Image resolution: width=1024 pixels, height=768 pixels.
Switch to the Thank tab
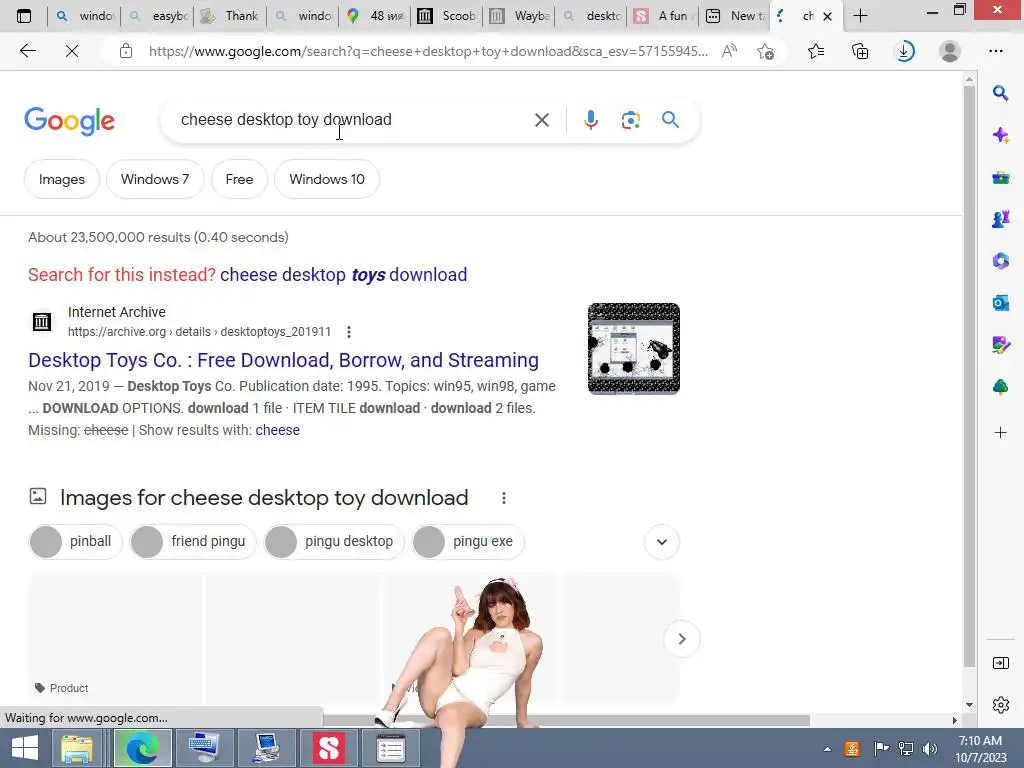(x=231, y=16)
